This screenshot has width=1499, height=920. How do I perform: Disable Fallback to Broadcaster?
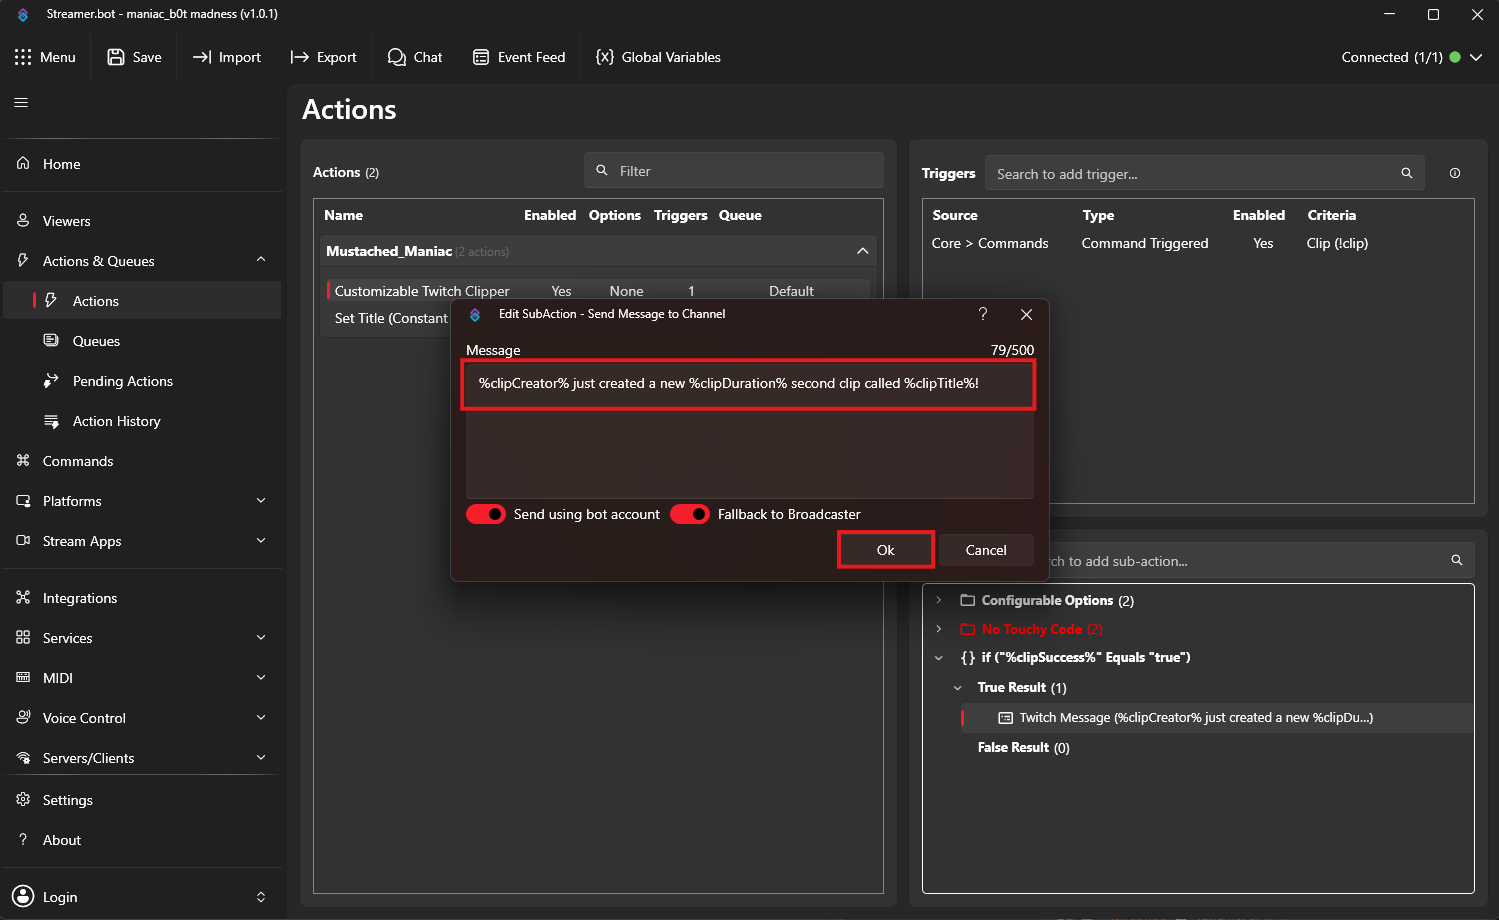[x=689, y=514]
